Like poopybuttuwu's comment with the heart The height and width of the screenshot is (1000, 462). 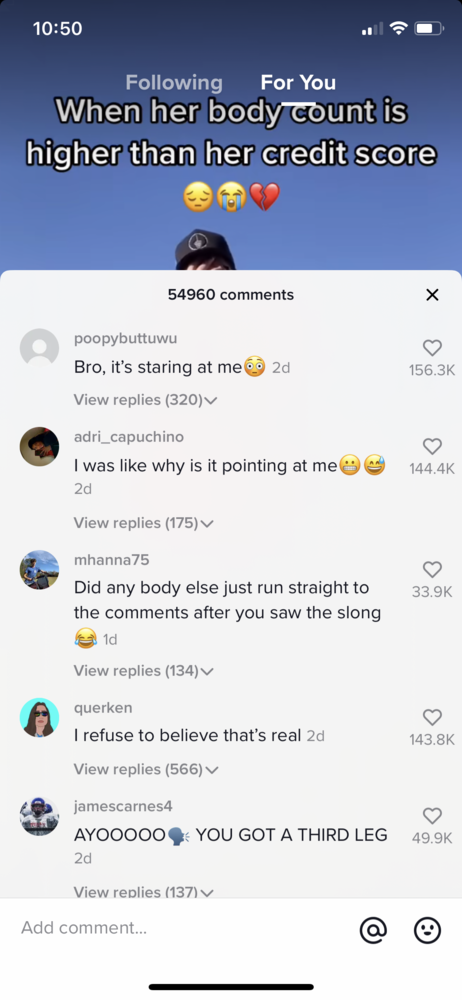[x=433, y=348]
